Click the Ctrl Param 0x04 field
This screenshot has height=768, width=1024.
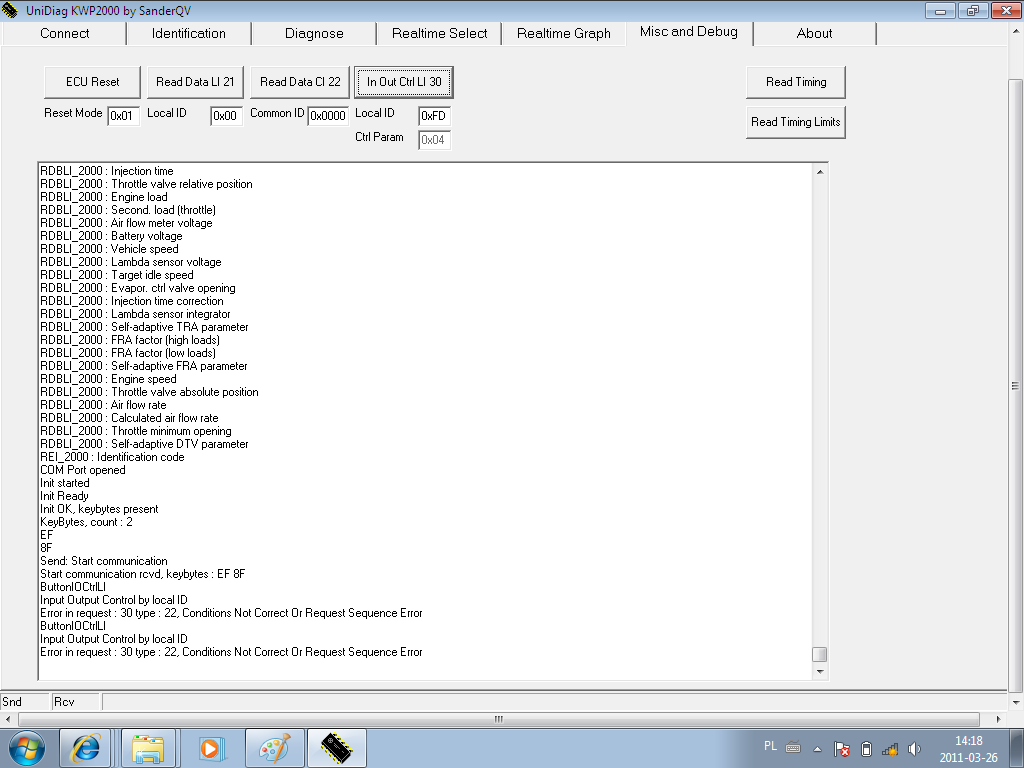coord(434,140)
